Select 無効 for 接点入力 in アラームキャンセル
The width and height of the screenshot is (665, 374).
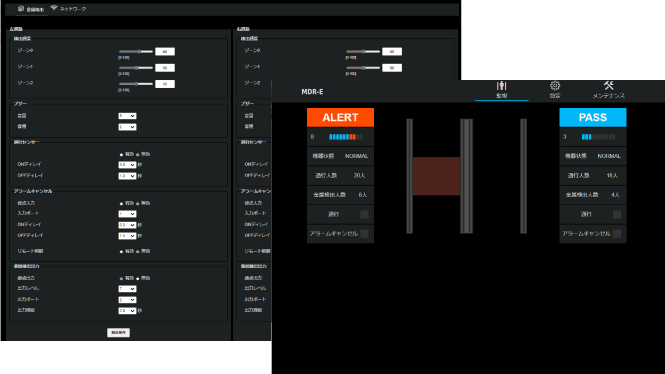click(137, 204)
